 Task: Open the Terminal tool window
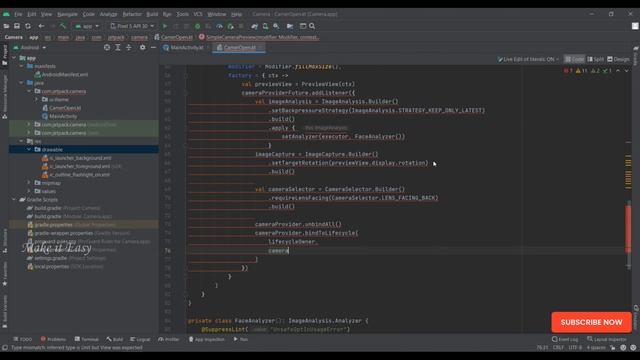[87, 339]
